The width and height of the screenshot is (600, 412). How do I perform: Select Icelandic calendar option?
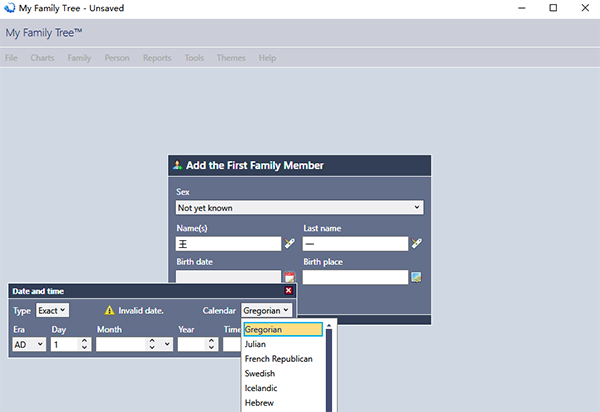pyautogui.click(x=283, y=388)
